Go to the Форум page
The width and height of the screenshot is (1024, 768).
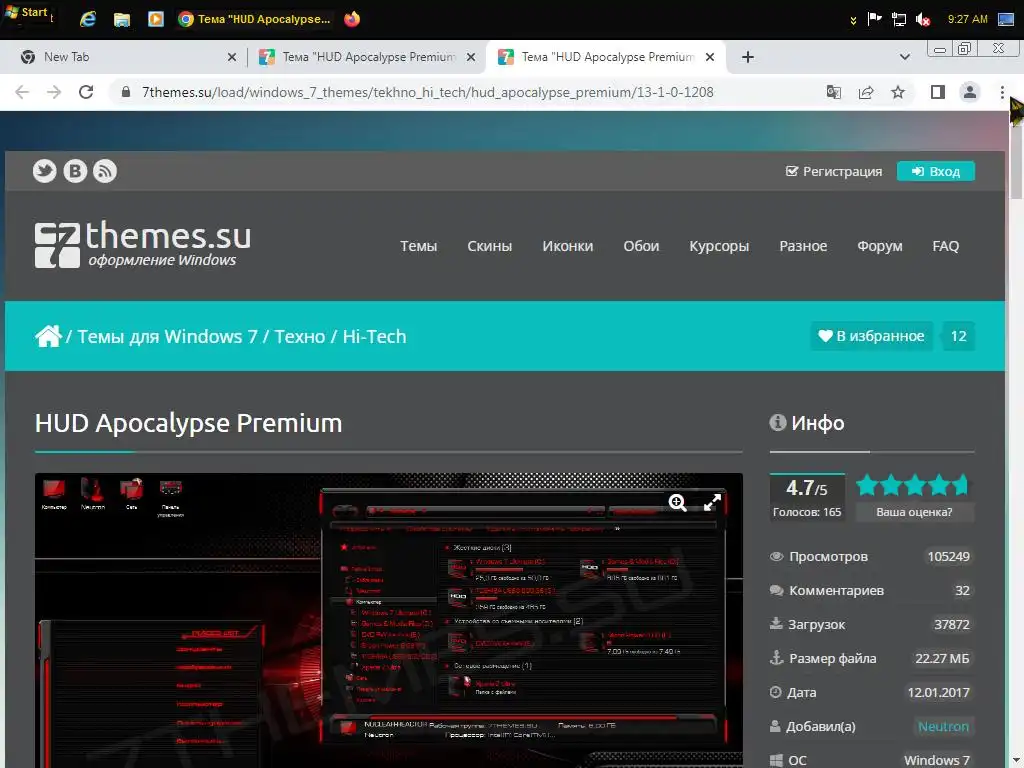click(880, 246)
